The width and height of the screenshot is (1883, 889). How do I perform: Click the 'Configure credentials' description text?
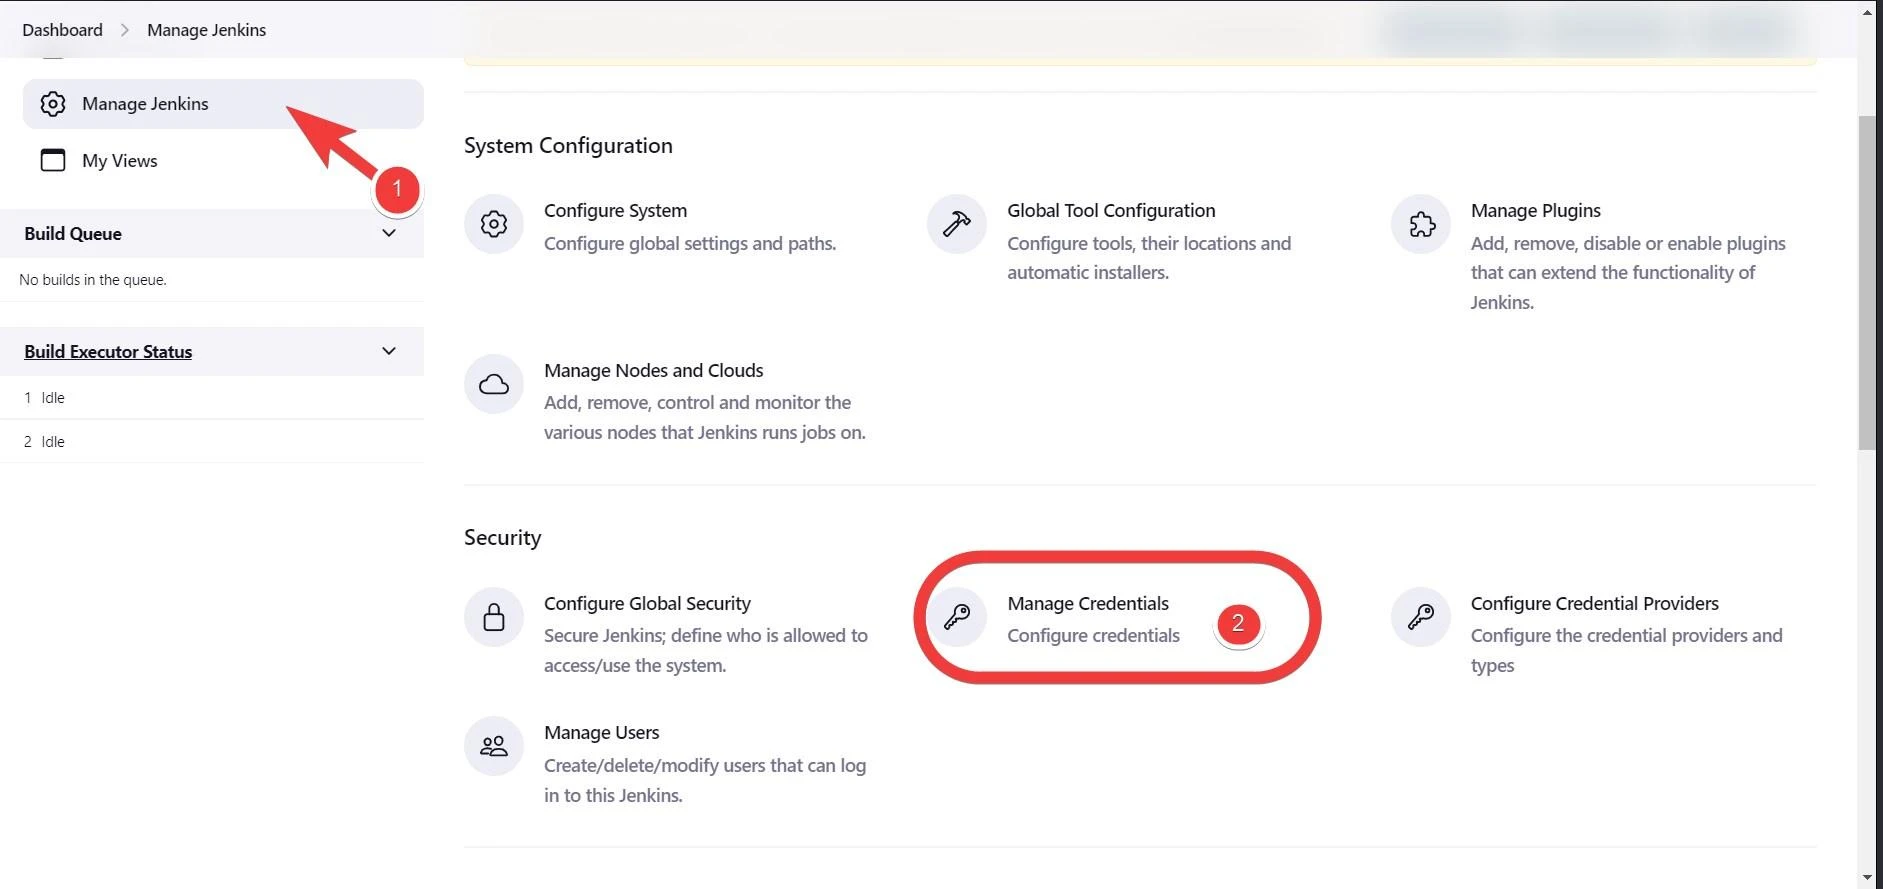[1093, 636]
